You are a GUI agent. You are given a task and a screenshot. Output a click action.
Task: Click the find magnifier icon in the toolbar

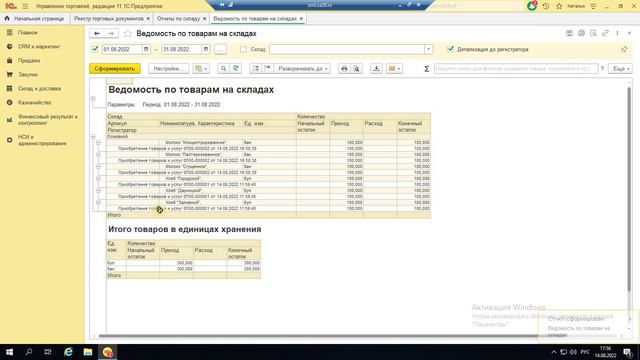point(223,69)
